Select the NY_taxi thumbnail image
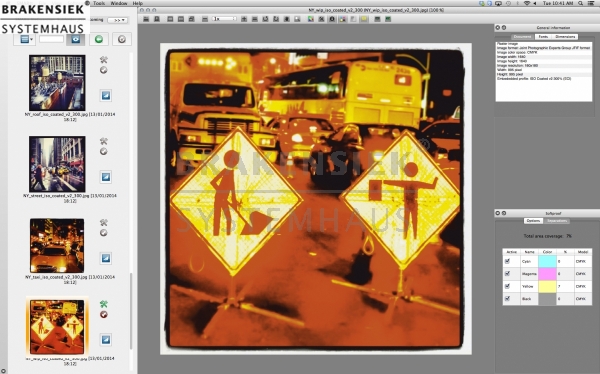600x374 pixels. pos(57,246)
